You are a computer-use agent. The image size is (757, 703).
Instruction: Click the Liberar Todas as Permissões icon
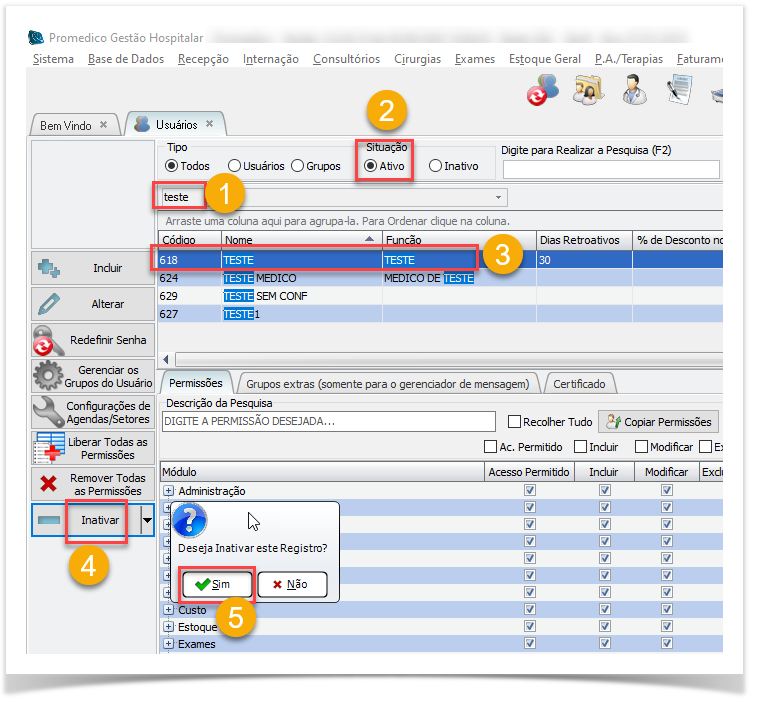[x=49, y=449]
